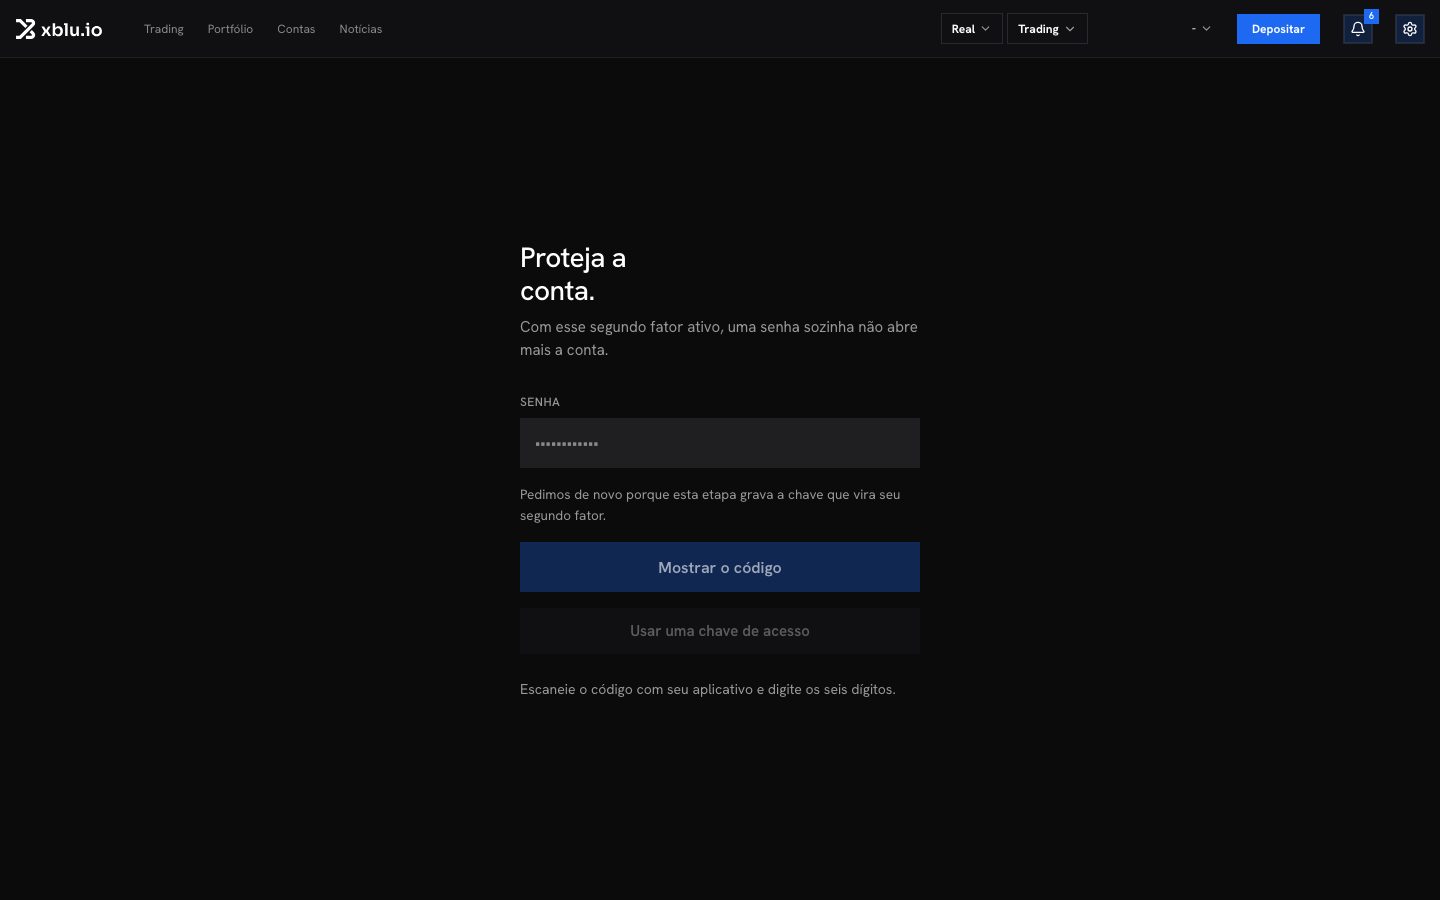The width and height of the screenshot is (1440, 900).
Task: Click the 'Proteja a conta.' heading
Action: (573, 274)
